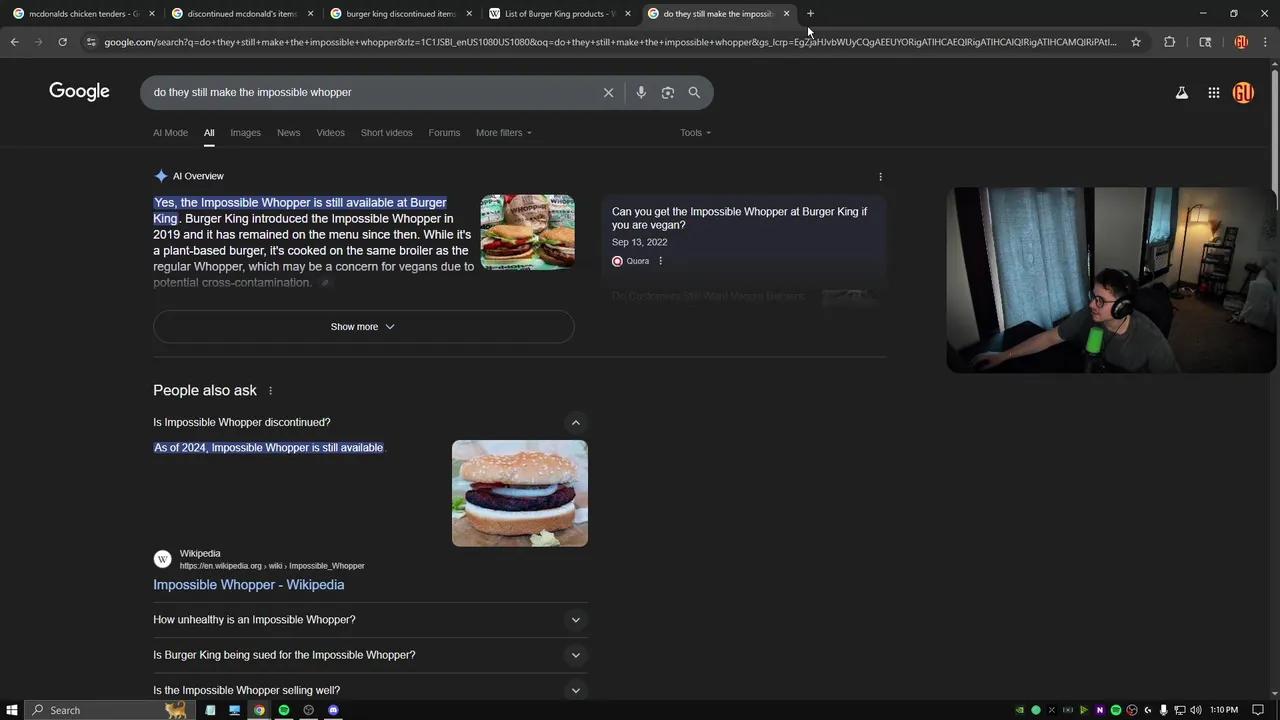Go back to previous page
The width and height of the screenshot is (1280, 720).
[14, 42]
